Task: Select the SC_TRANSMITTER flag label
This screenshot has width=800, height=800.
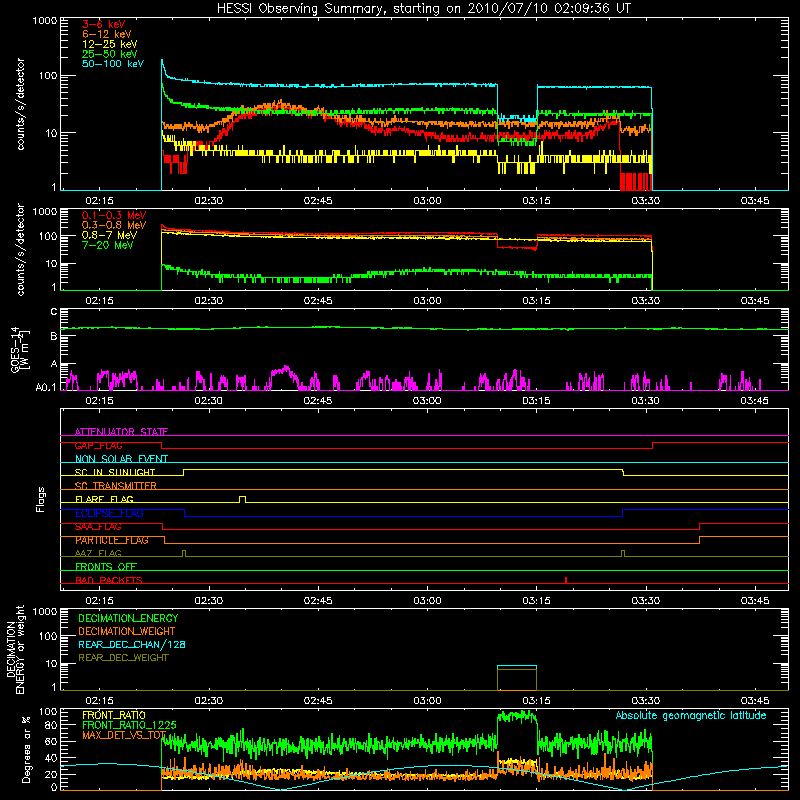Action: click(x=115, y=486)
